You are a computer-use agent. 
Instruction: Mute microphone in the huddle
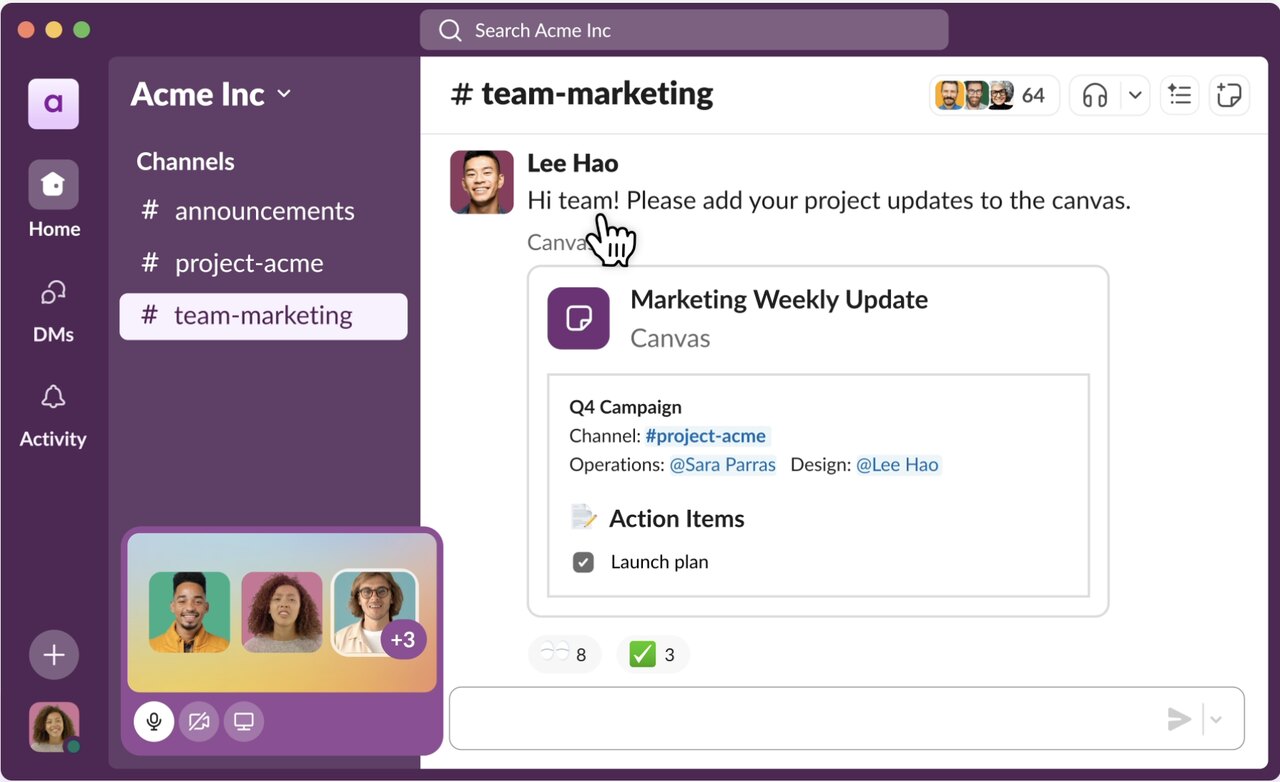(x=154, y=721)
